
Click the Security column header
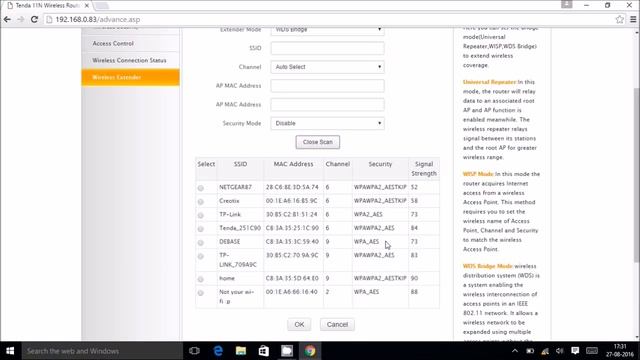380,164
